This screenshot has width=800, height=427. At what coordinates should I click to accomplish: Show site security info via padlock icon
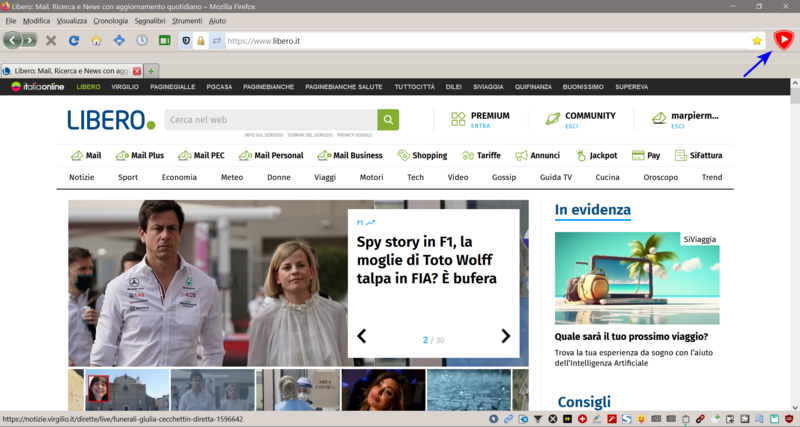point(201,41)
